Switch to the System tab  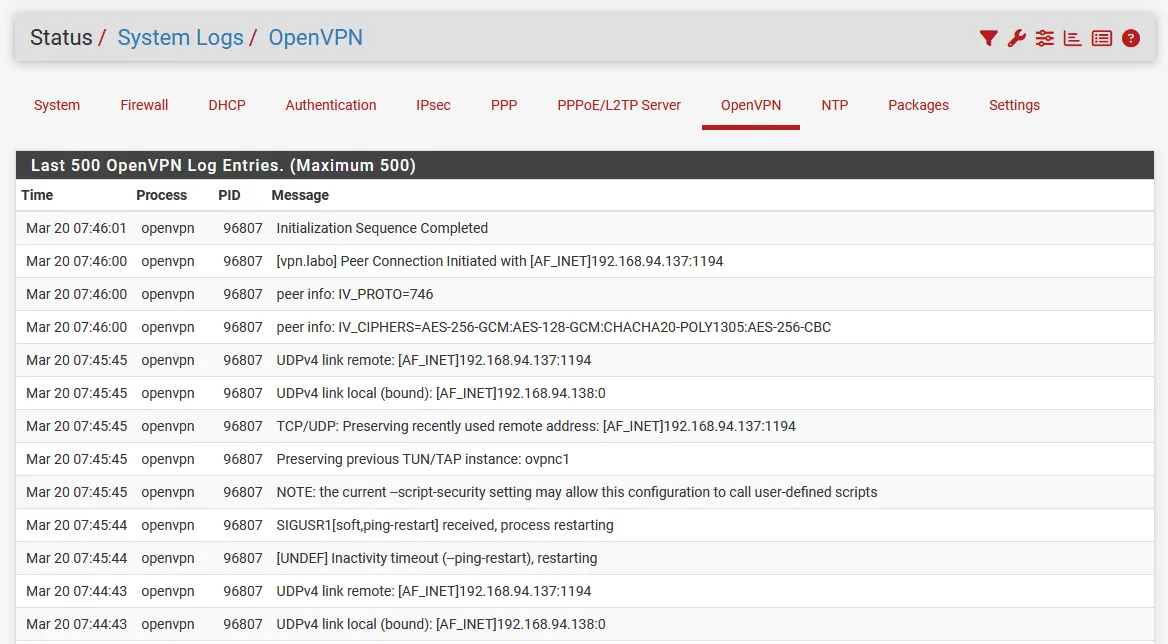coord(57,105)
